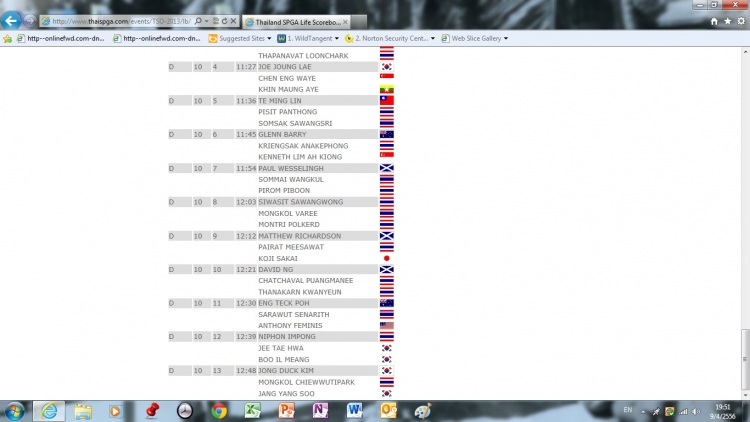The image size is (750, 422).
Task: Click the Add to Favorites bar icon
Action: coord(9,38)
